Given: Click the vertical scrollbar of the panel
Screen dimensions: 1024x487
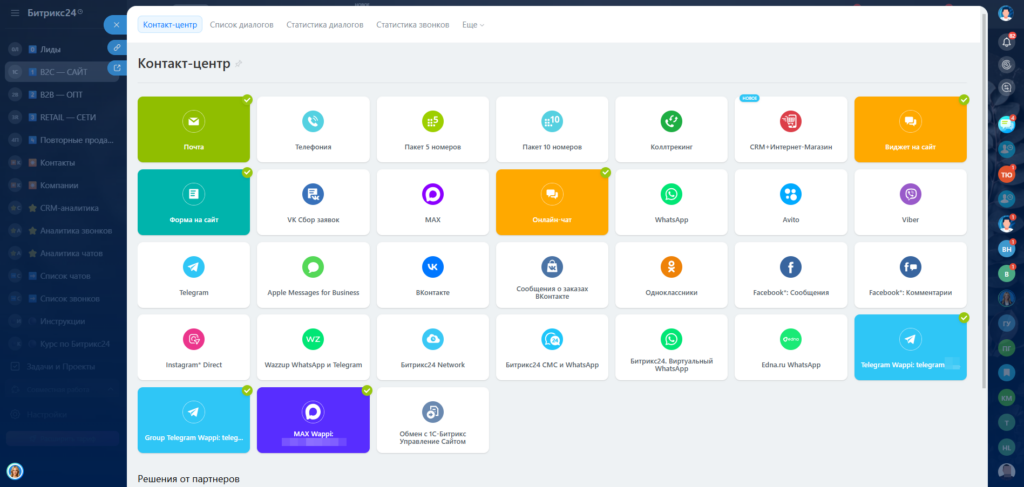Looking at the screenshot, I should [984, 199].
